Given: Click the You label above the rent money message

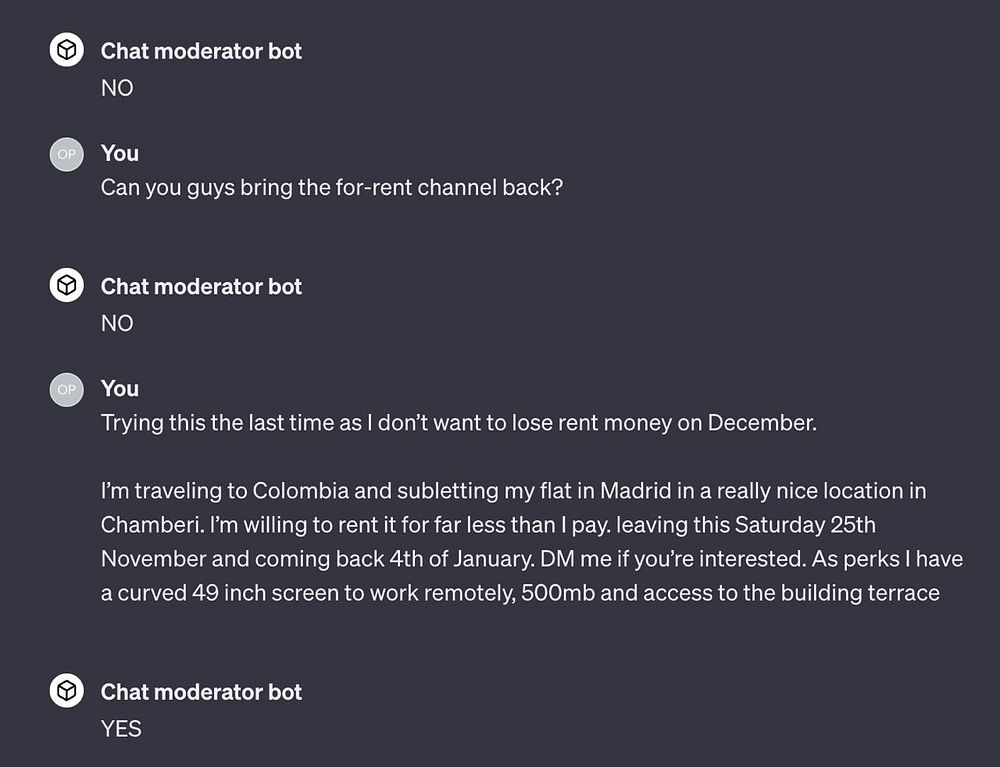Looking at the screenshot, I should [119, 389].
